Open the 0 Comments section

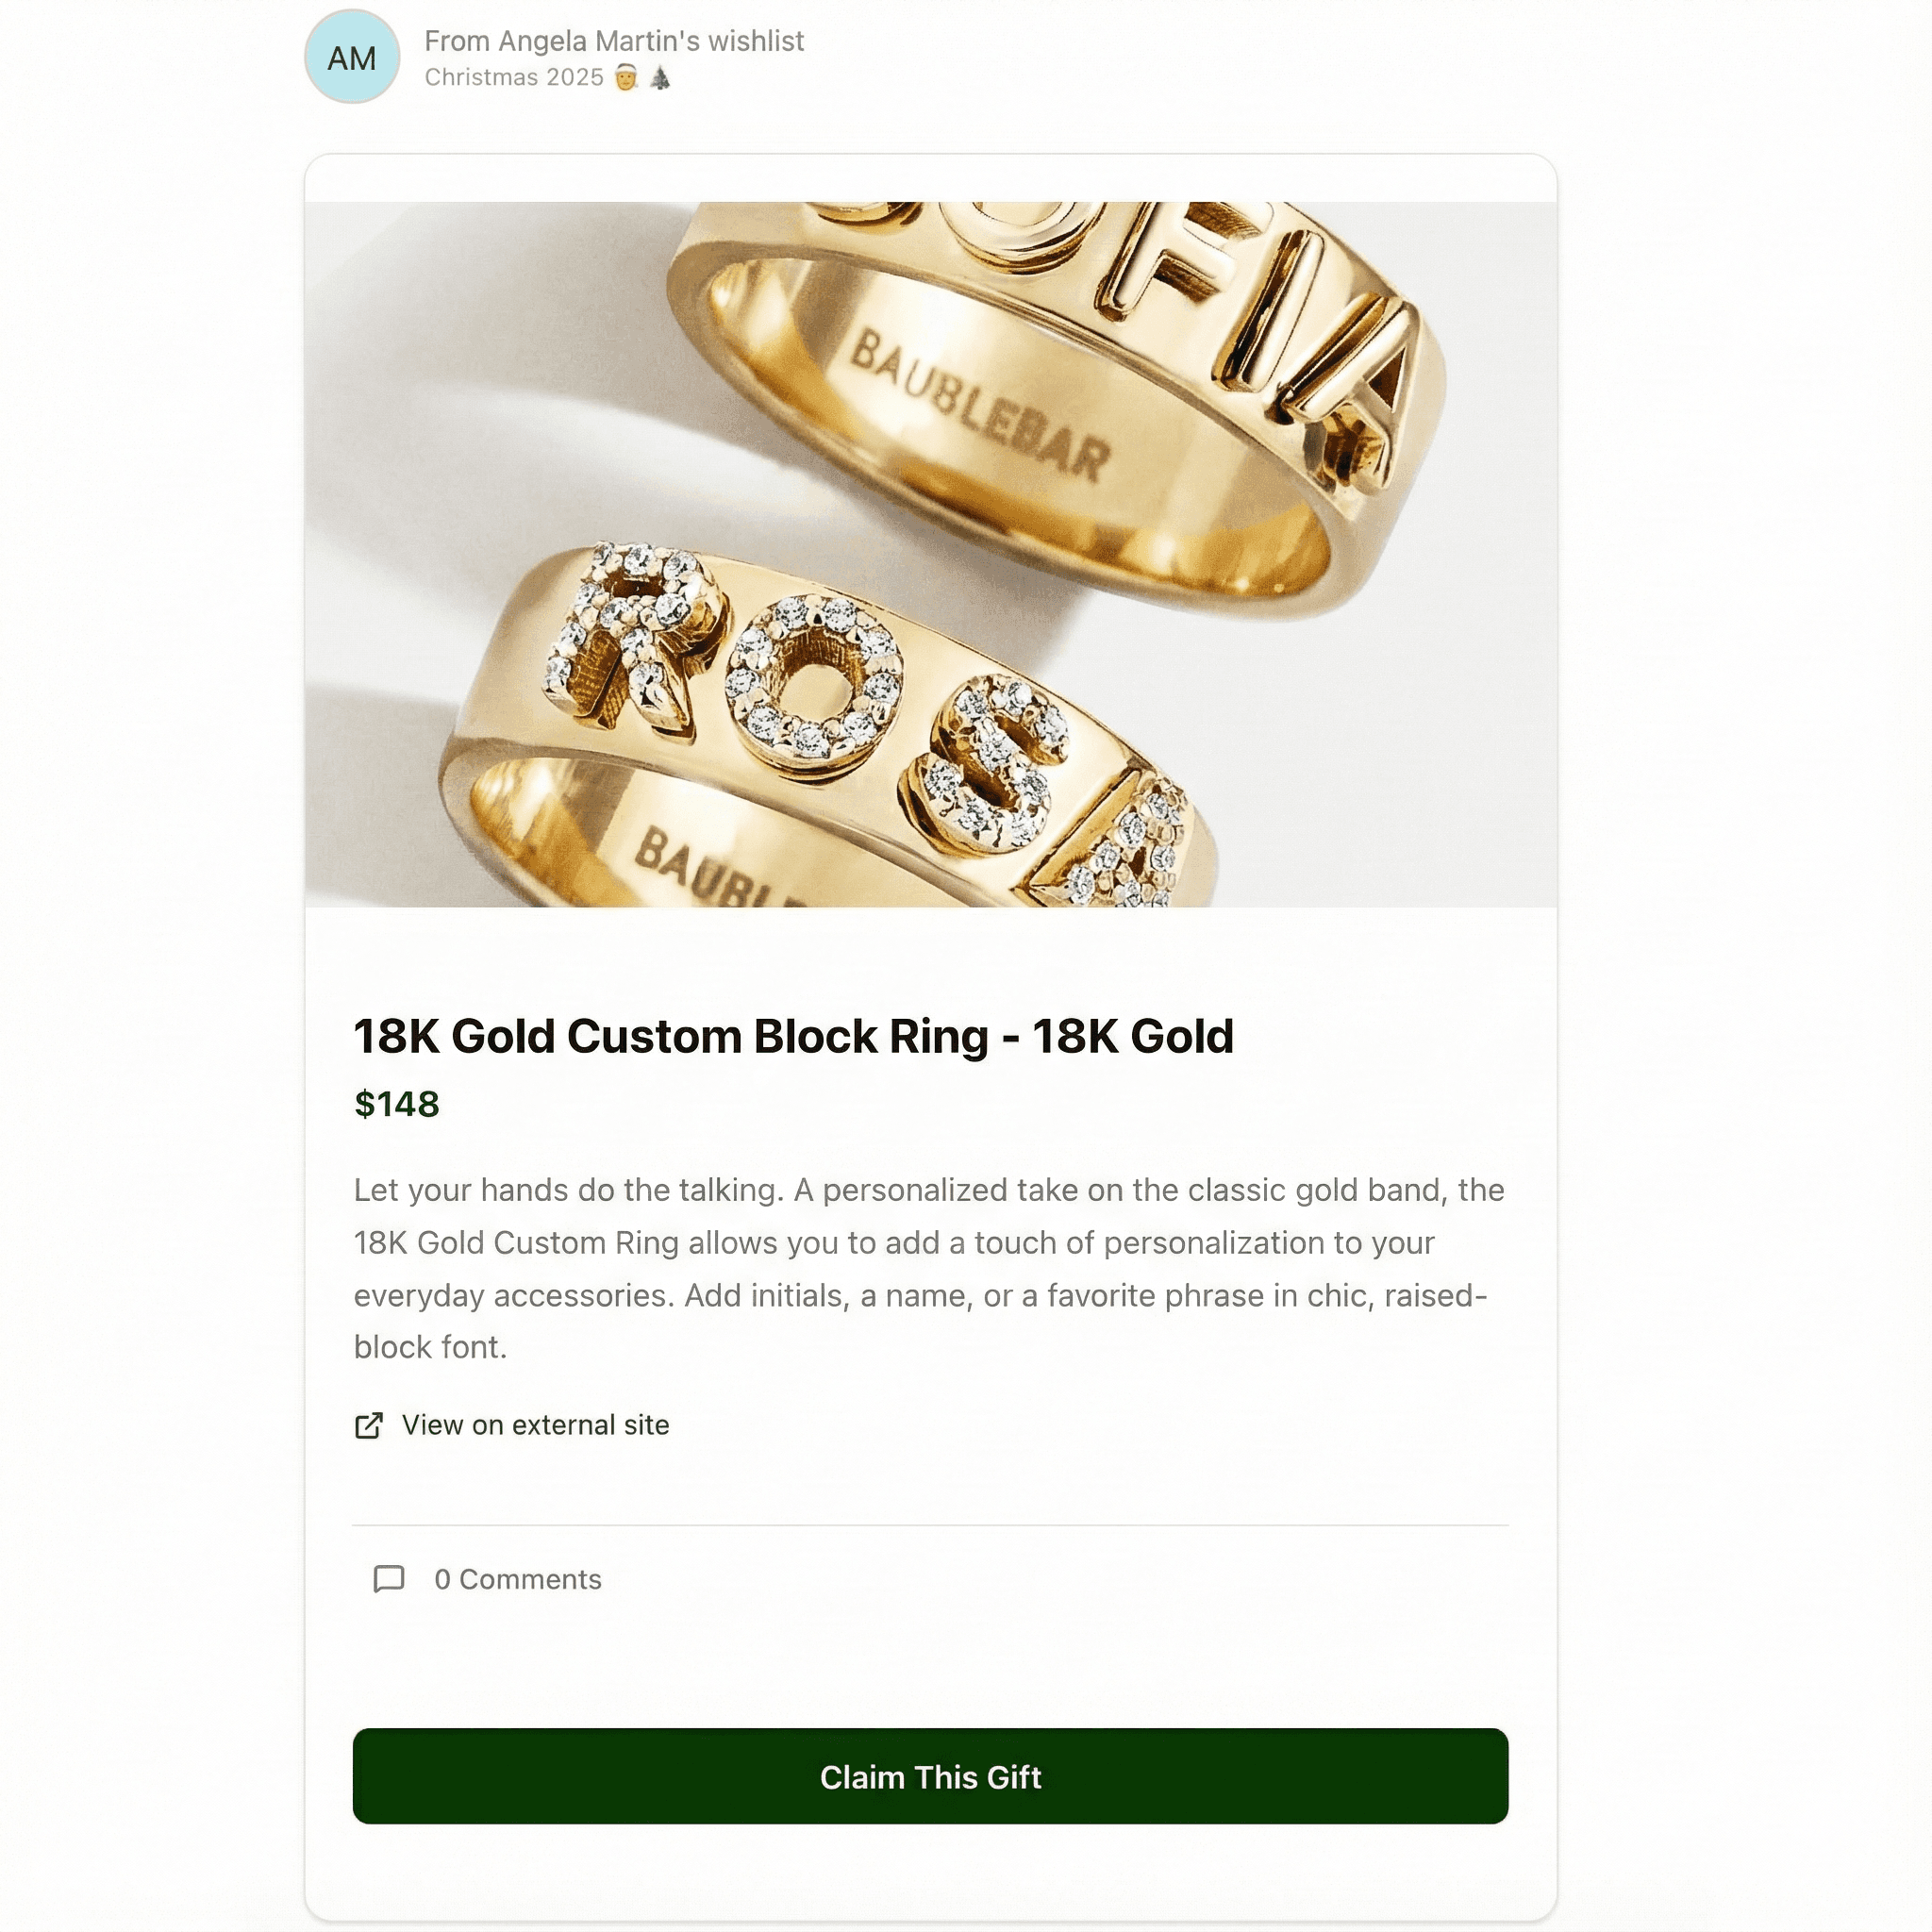click(x=516, y=1580)
